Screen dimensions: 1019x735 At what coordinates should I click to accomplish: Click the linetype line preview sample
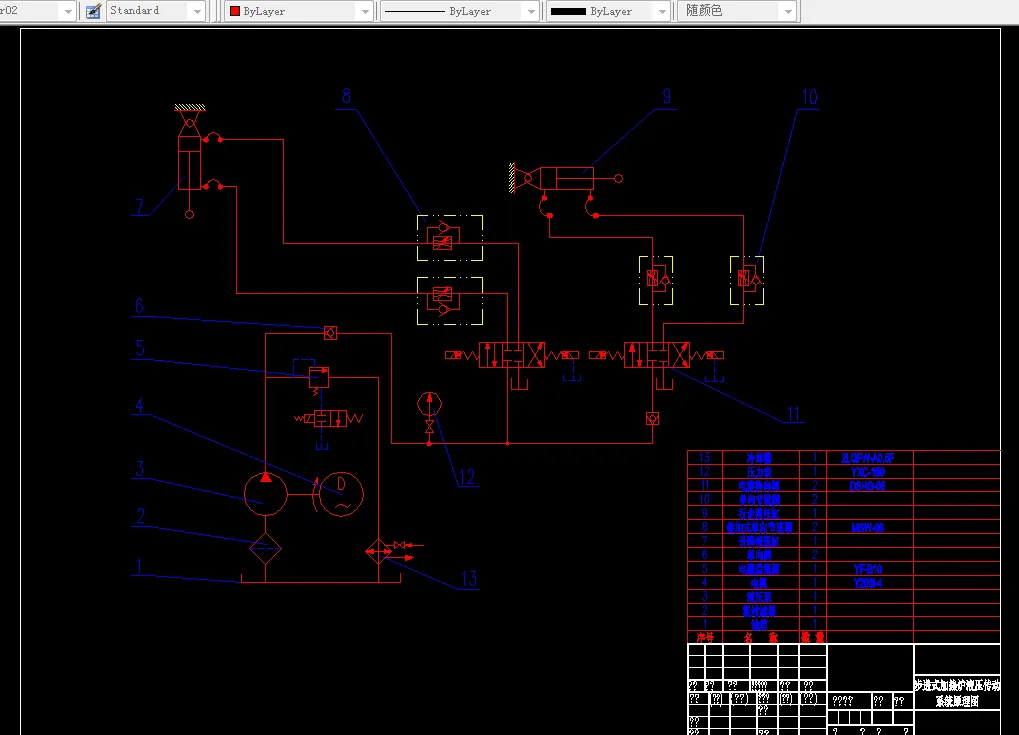click(415, 11)
